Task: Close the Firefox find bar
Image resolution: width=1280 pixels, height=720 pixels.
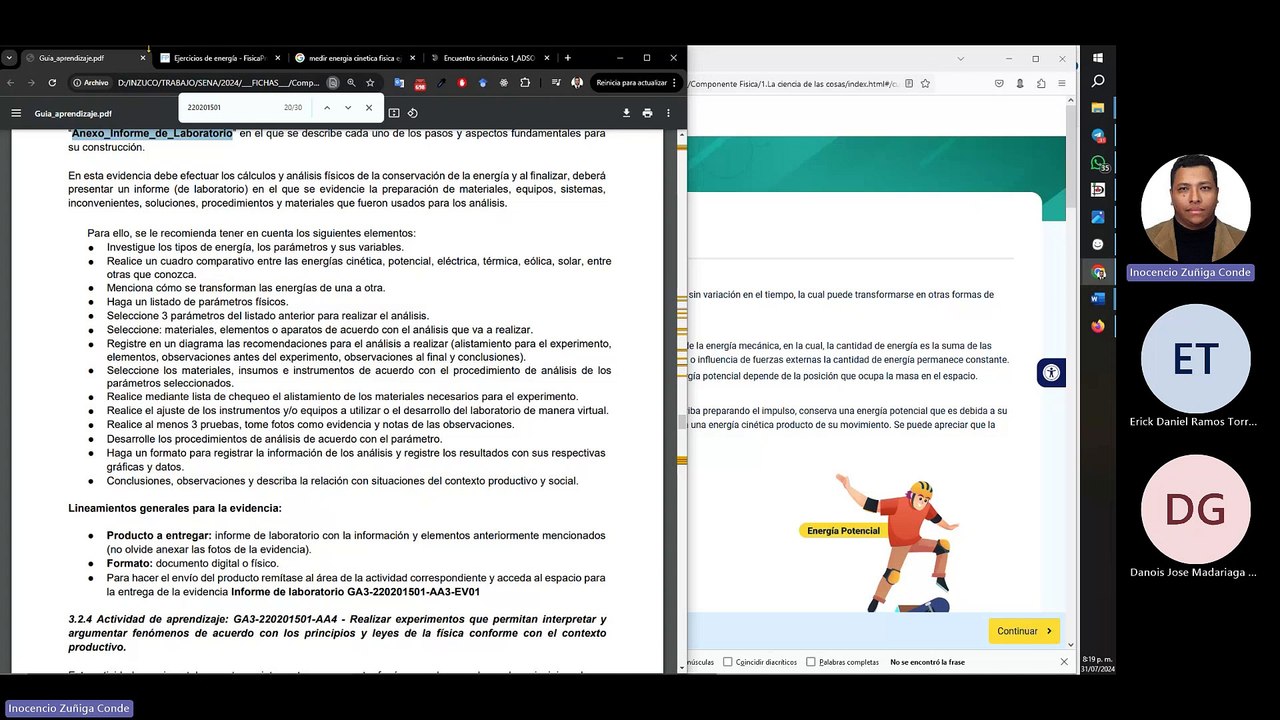Action: click(x=1064, y=662)
